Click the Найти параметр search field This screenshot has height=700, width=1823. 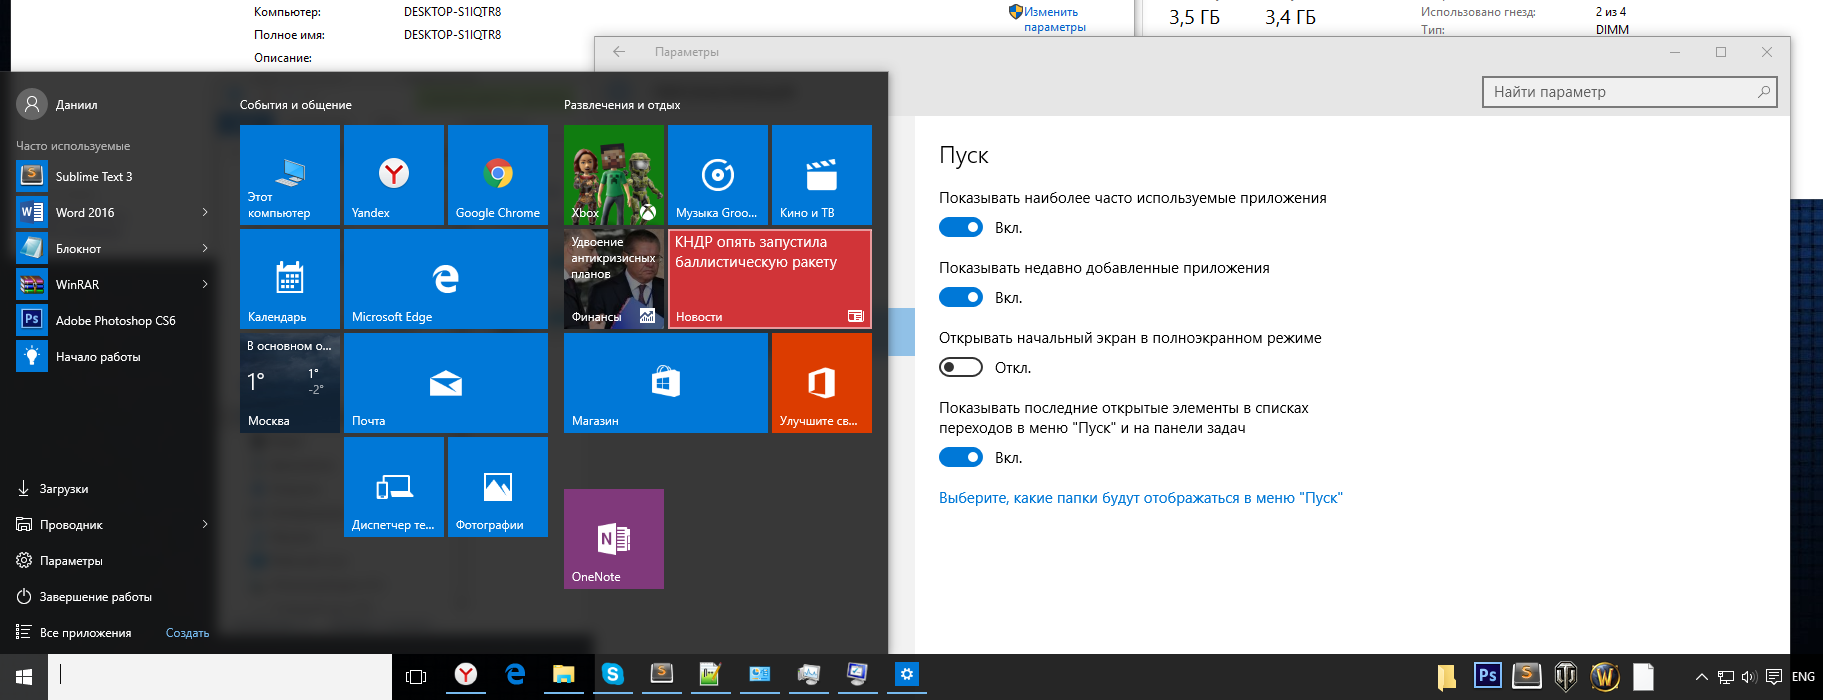click(1630, 92)
